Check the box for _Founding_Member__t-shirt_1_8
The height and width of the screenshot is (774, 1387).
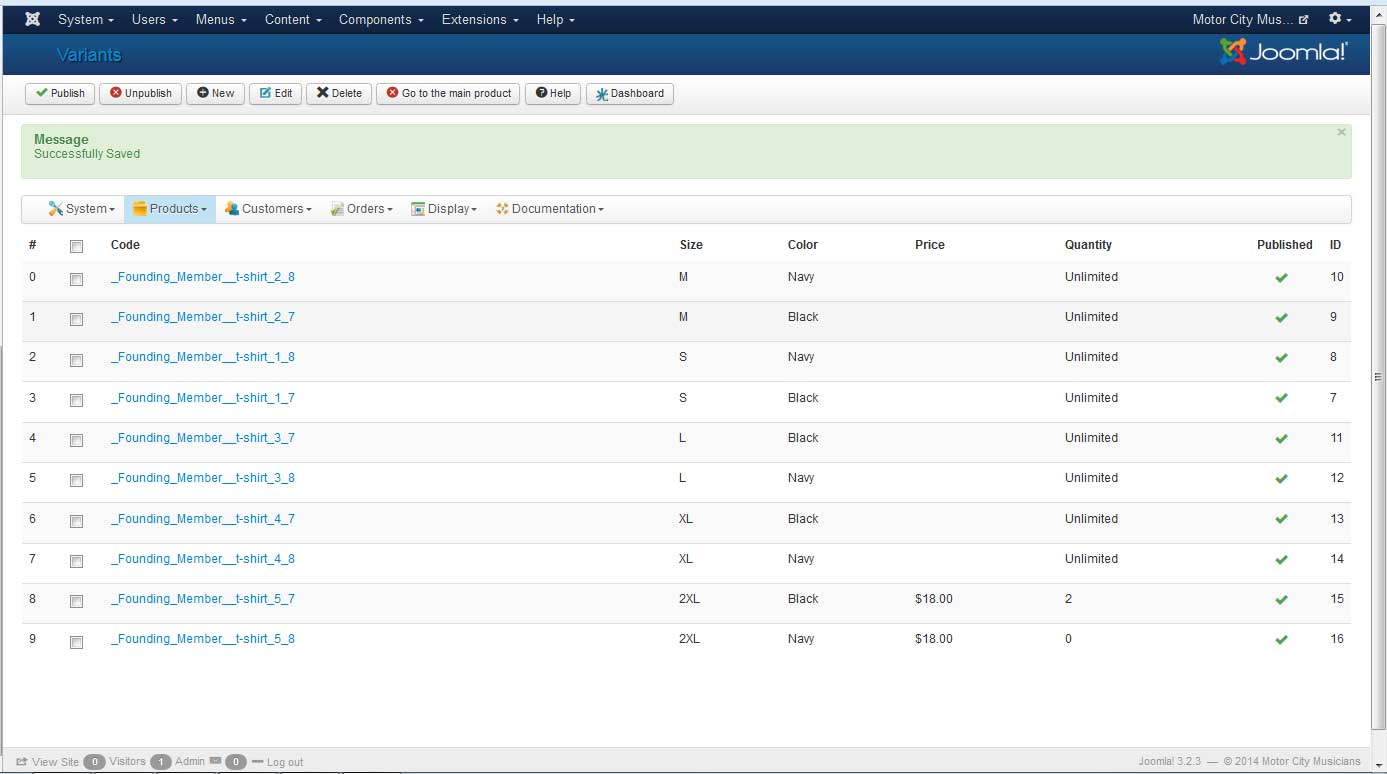point(77,360)
